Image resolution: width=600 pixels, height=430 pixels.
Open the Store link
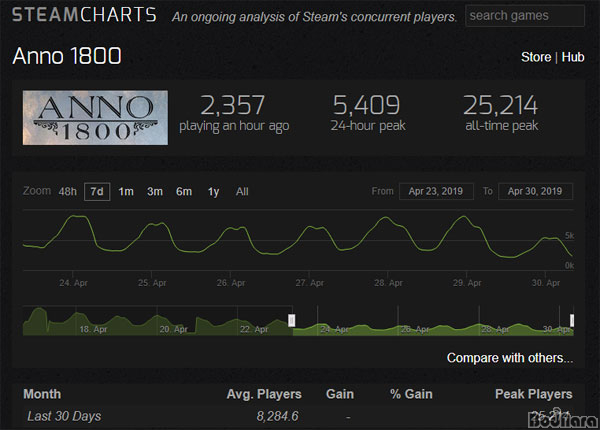536,57
